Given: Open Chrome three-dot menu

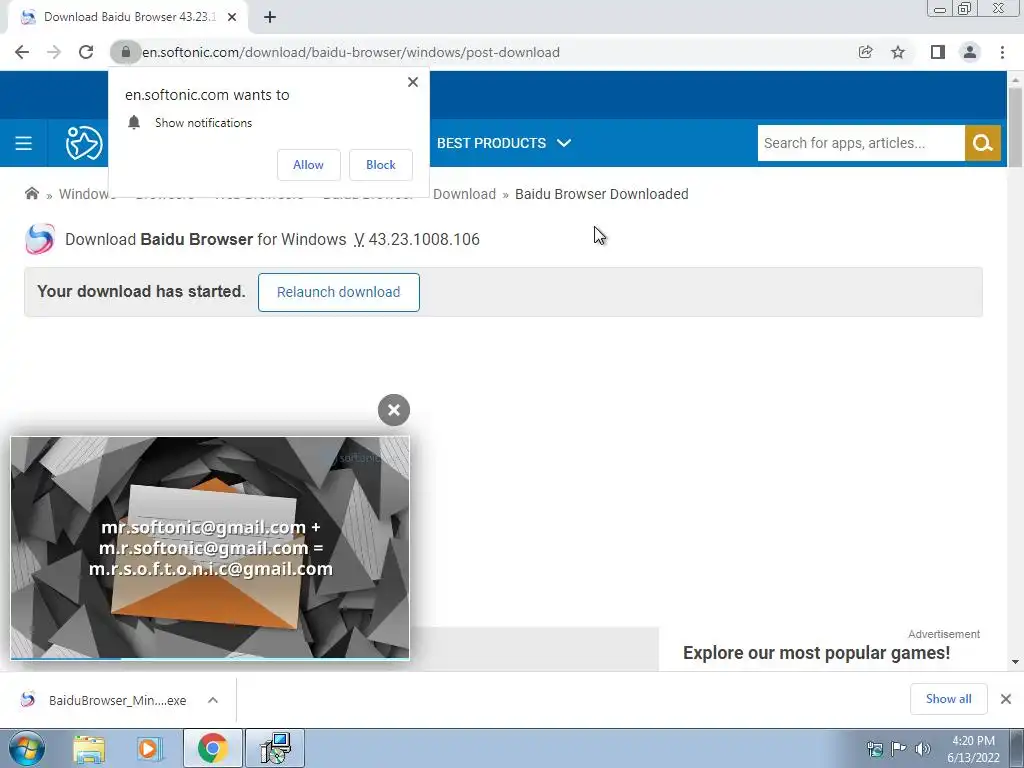Looking at the screenshot, I should click(1002, 52).
